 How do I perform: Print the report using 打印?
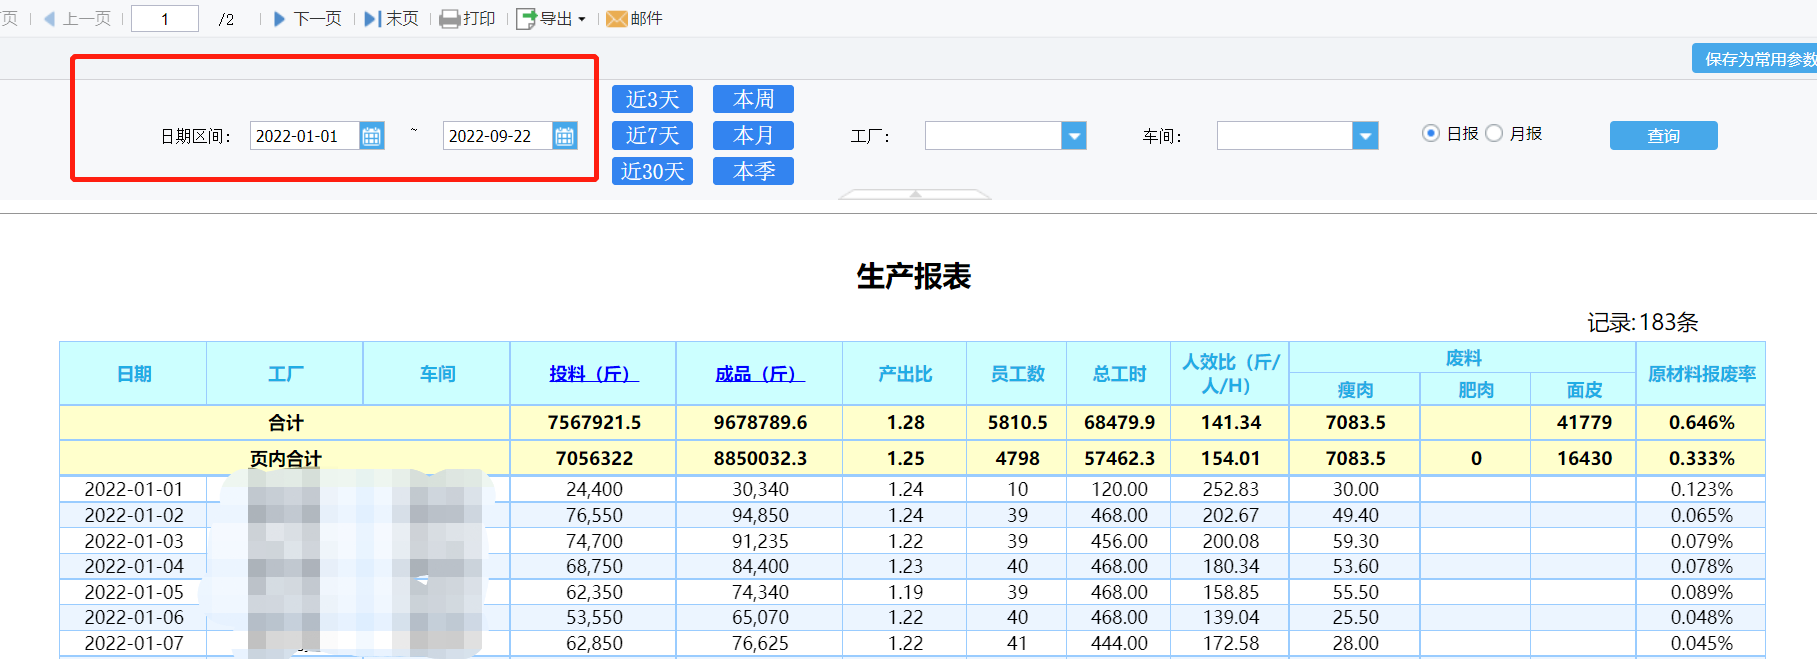(x=468, y=19)
